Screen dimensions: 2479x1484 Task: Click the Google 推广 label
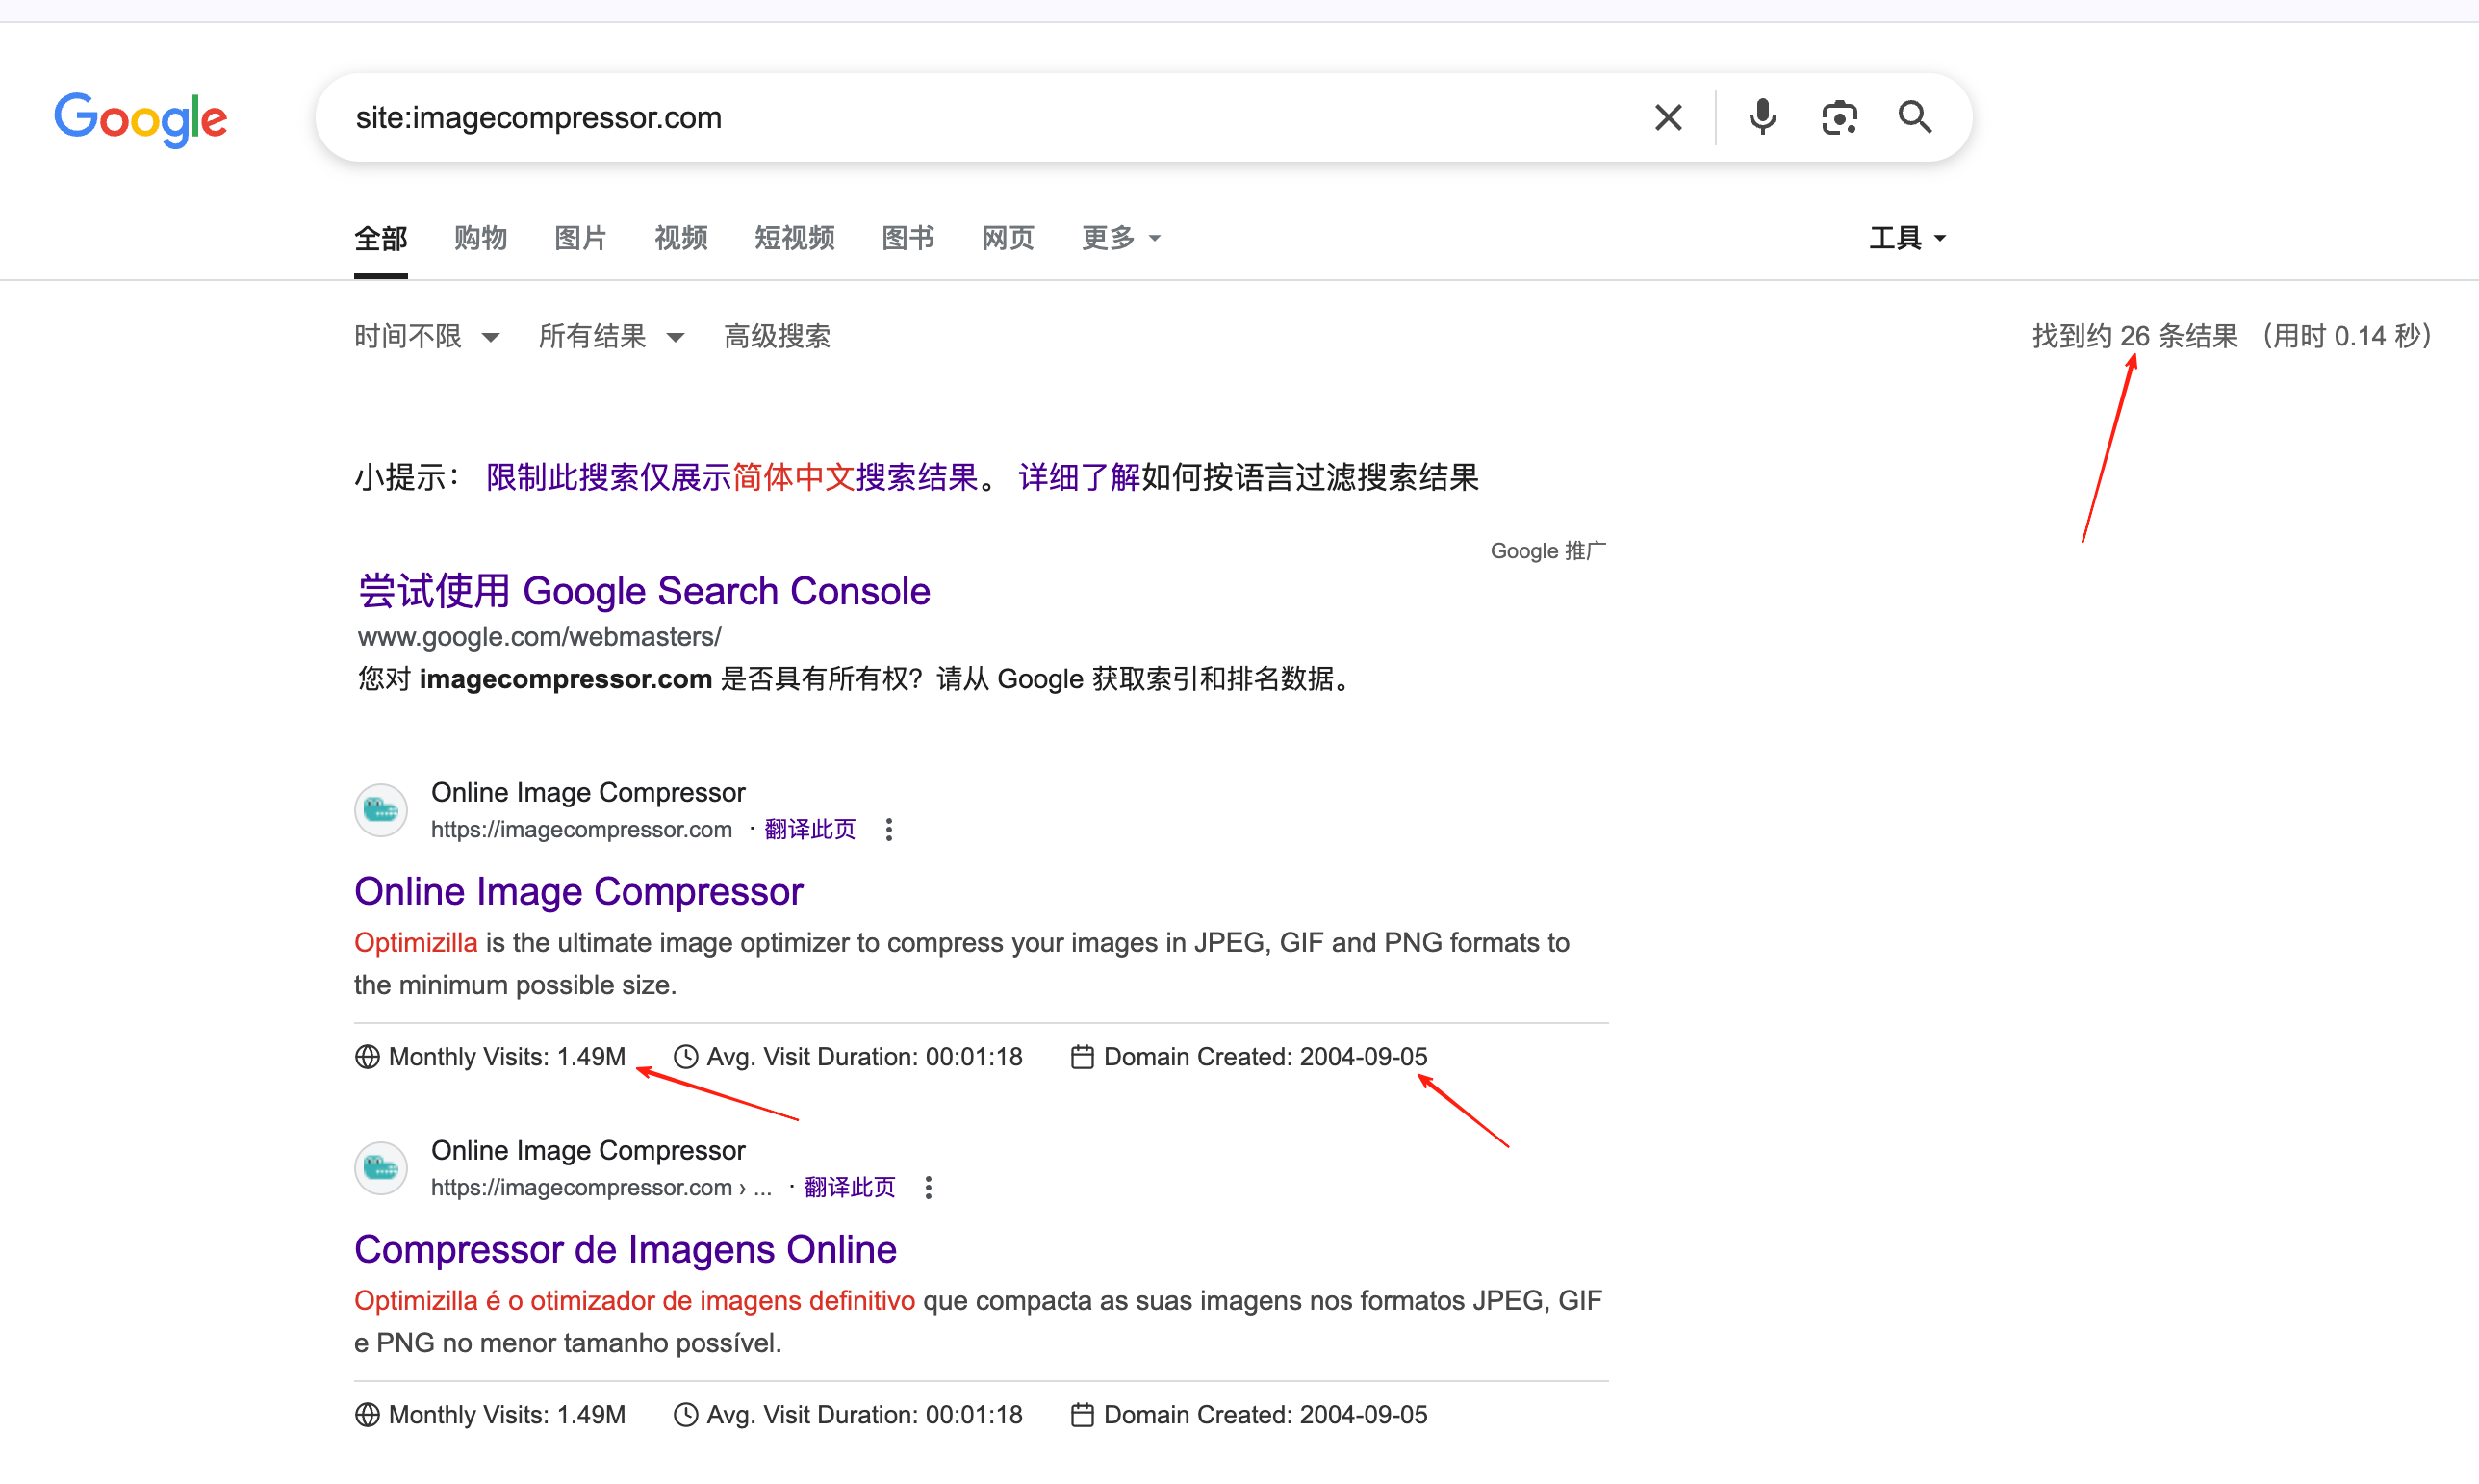click(x=1548, y=551)
